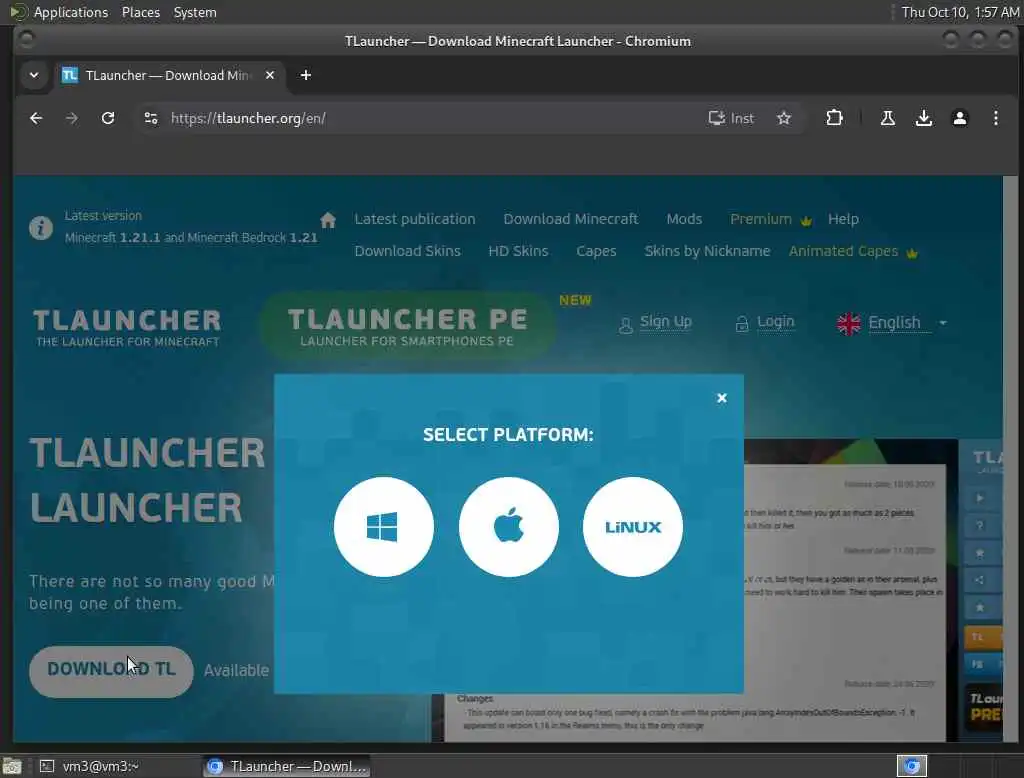Choose the Linux platform icon
Viewport: 1024px width, 778px height.
pos(633,527)
